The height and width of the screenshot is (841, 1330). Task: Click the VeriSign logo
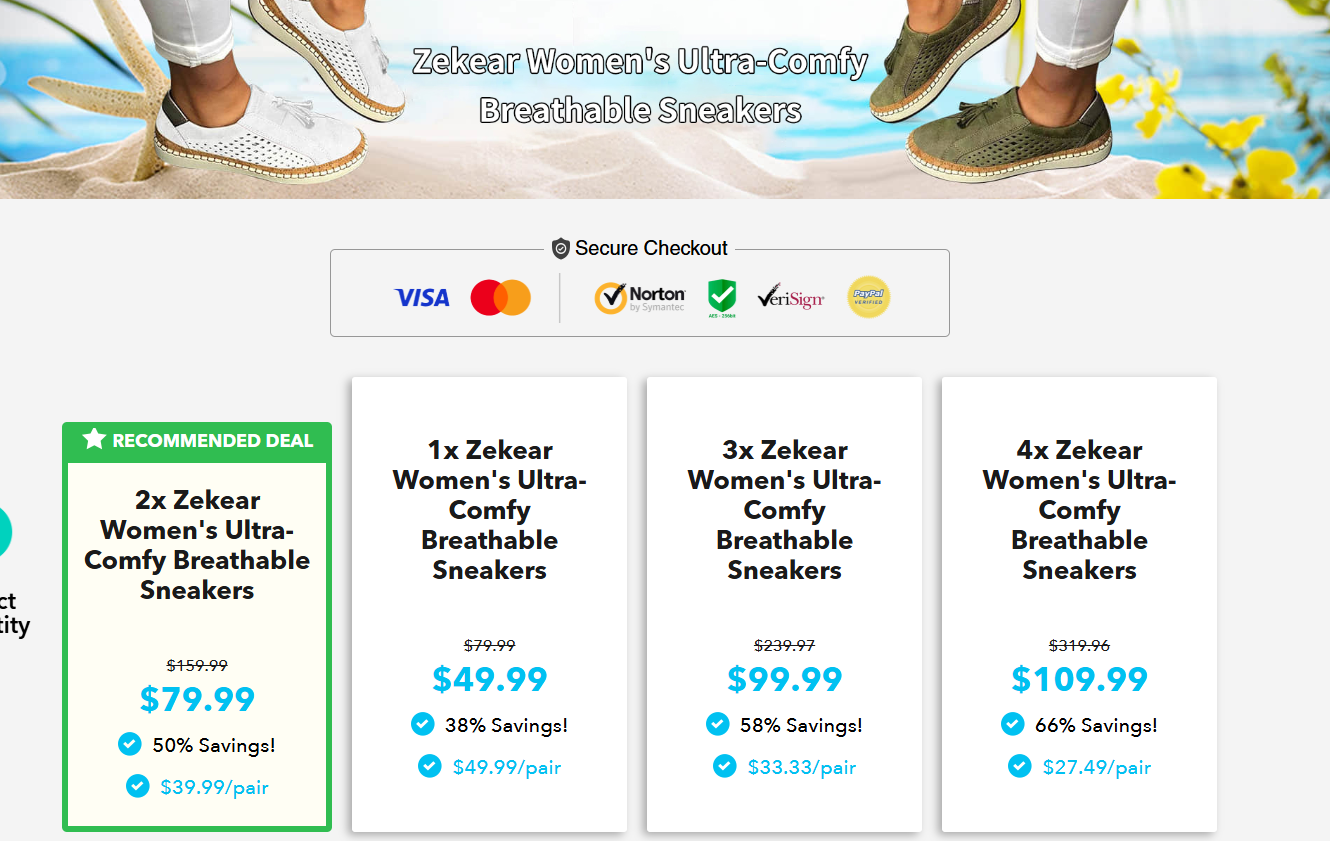tap(790, 298)
